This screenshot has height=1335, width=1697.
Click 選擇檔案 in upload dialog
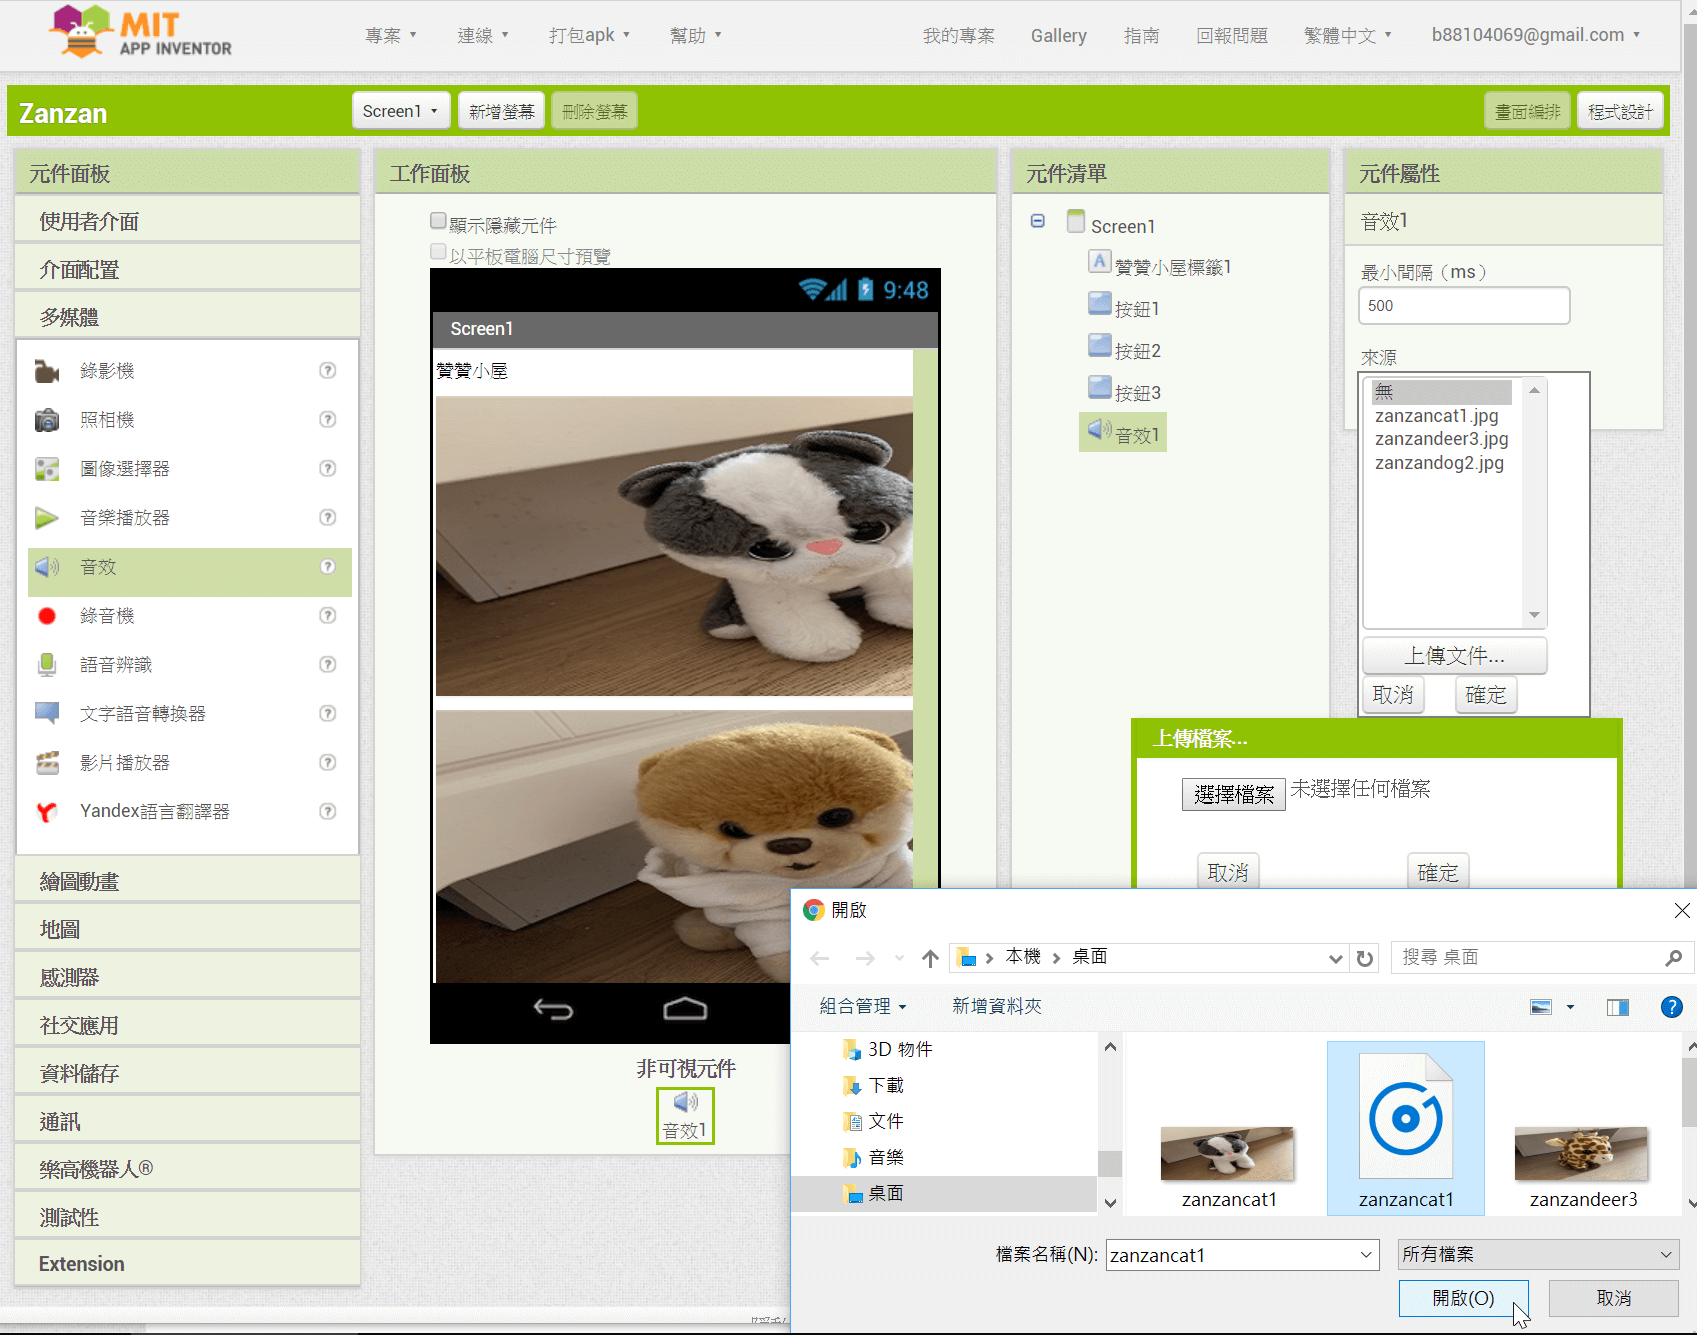(1233, 794)
